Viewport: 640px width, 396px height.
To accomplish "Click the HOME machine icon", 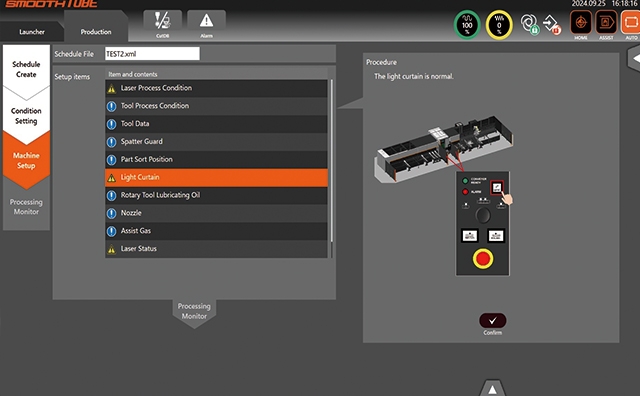I will point(581,24).
